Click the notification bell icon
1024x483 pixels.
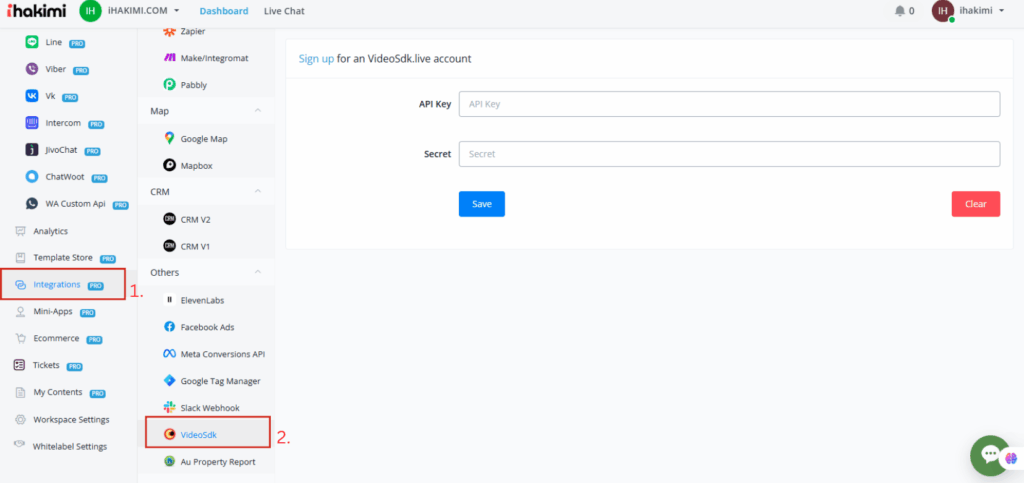(x=899, y=11)
